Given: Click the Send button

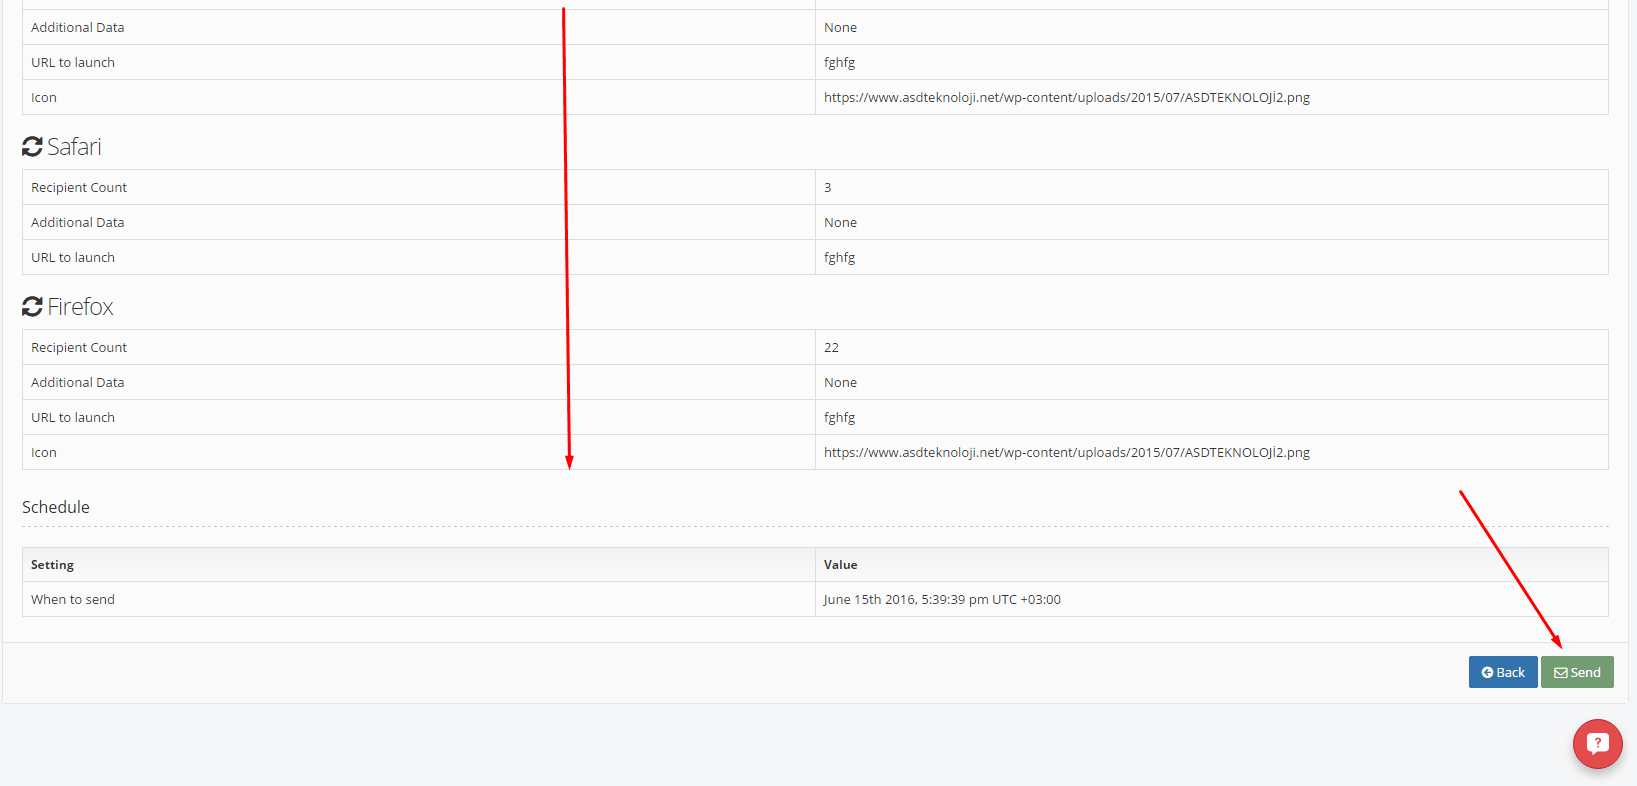Looking at the screenshot, I should tap(1577, 672).
